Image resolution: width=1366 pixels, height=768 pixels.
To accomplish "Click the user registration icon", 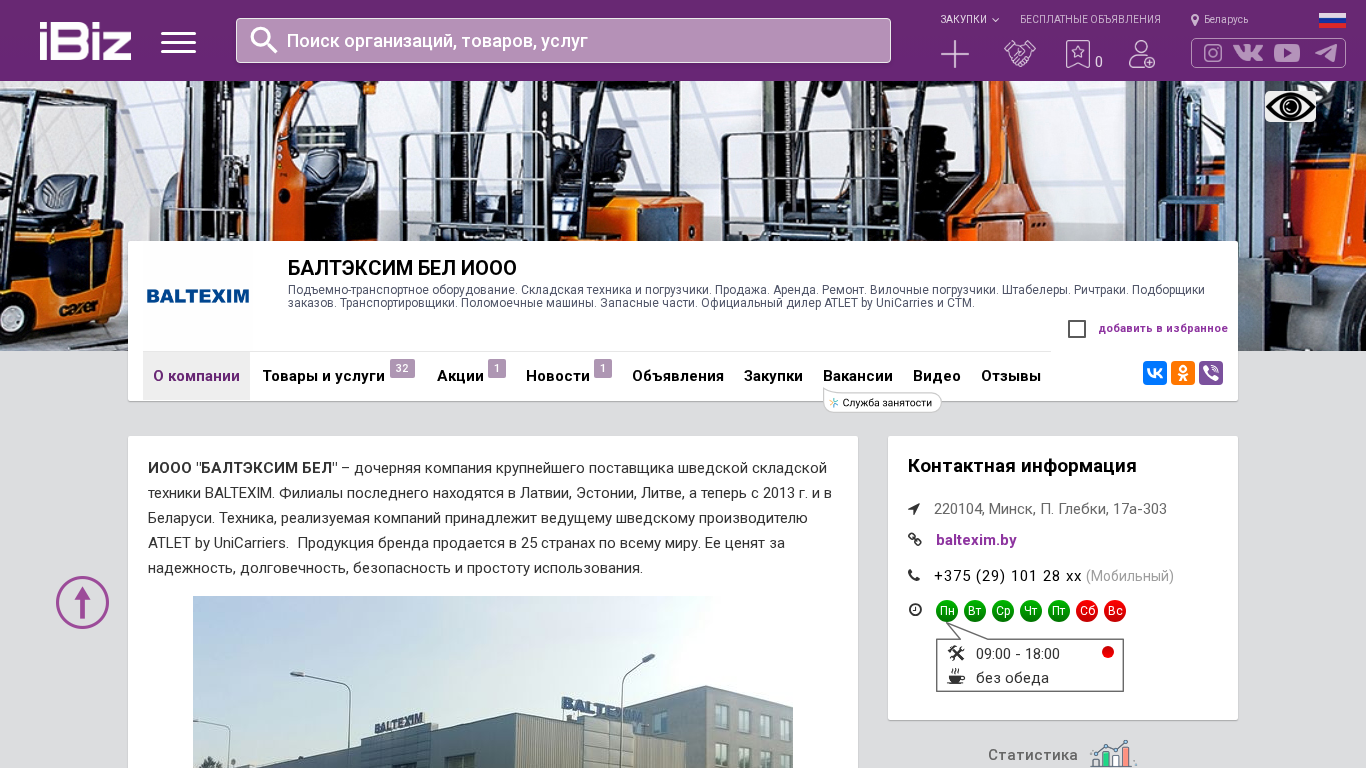I will pos(1142,54).
